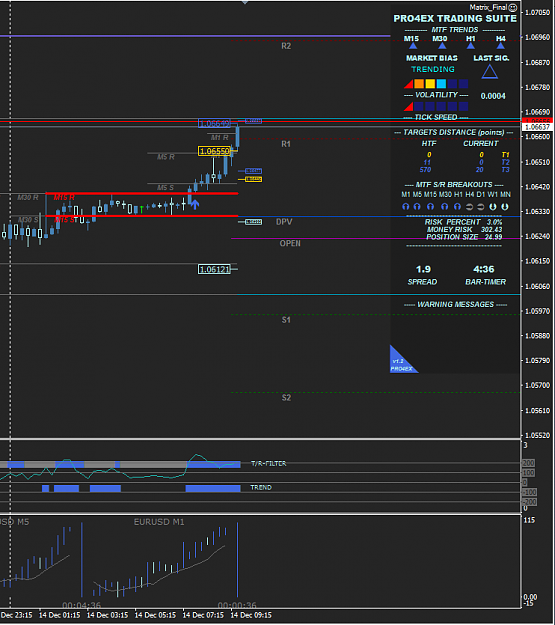This screenshot has height=625, width=555.
Task: Click the PRO4EX v1.2 corner logo
Action: (x=402, y=361)
